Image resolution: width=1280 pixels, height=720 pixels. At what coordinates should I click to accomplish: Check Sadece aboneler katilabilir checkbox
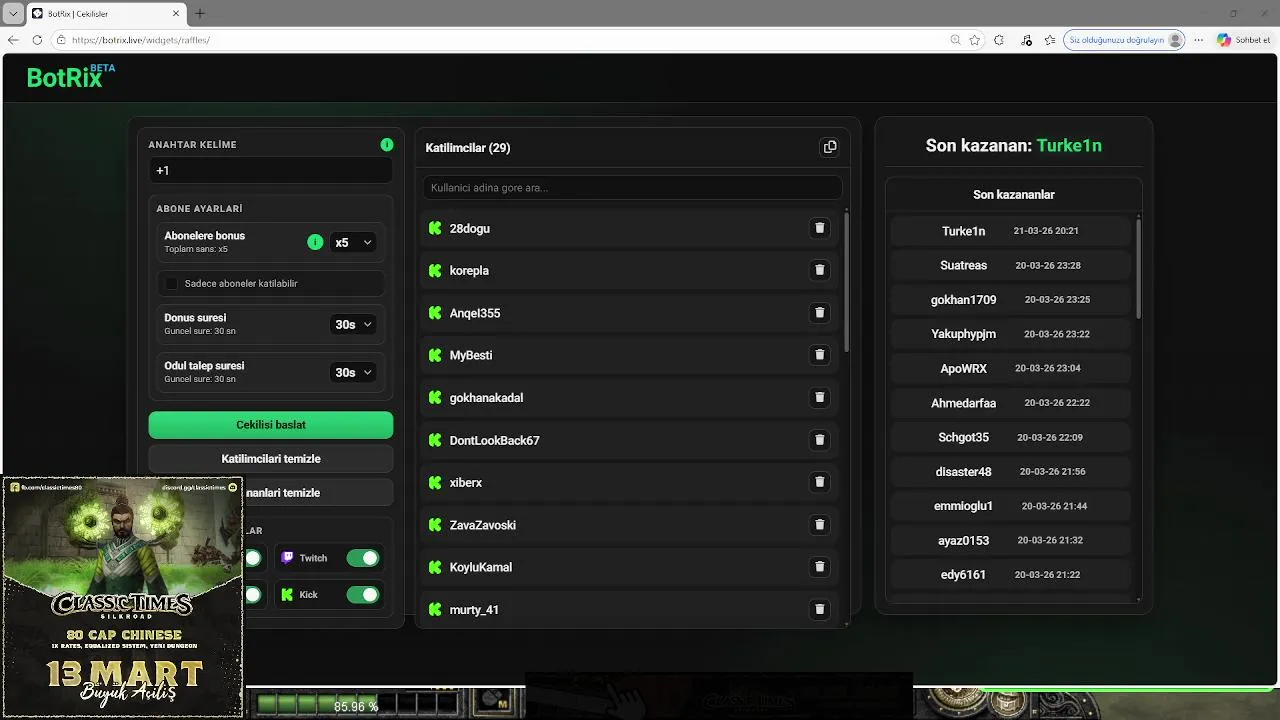pyautogui.click(x=172, y=284)
